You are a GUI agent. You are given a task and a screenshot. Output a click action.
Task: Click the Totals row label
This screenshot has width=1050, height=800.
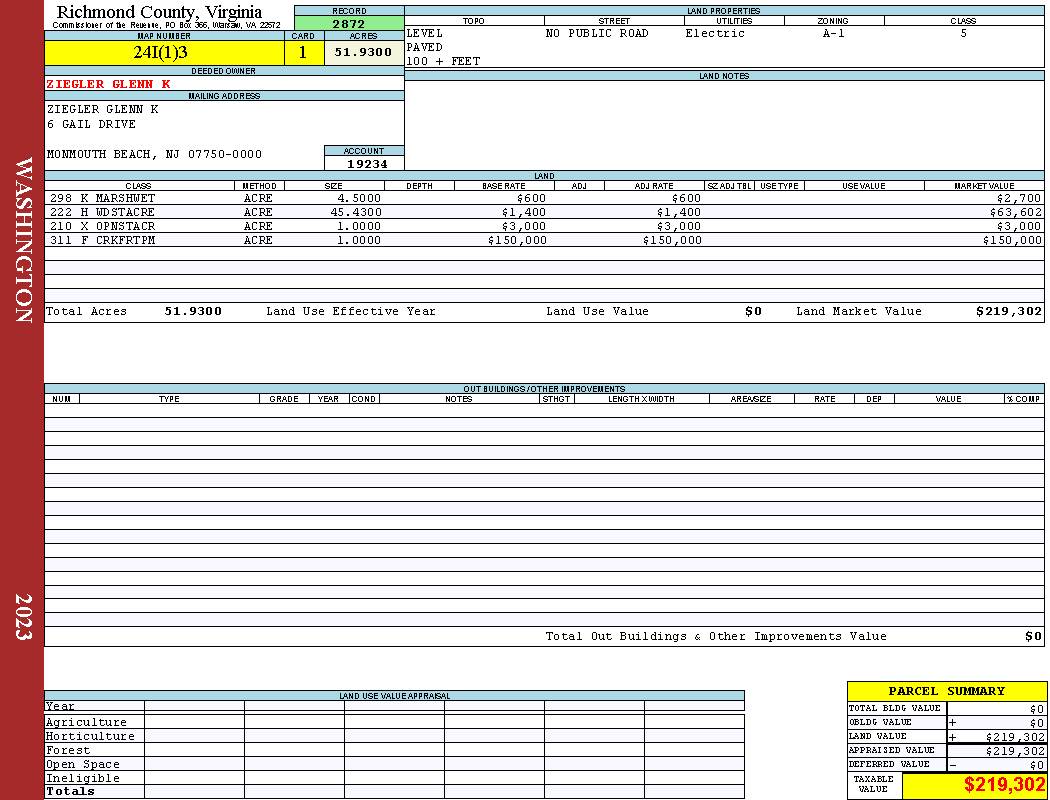coord(70,791)
